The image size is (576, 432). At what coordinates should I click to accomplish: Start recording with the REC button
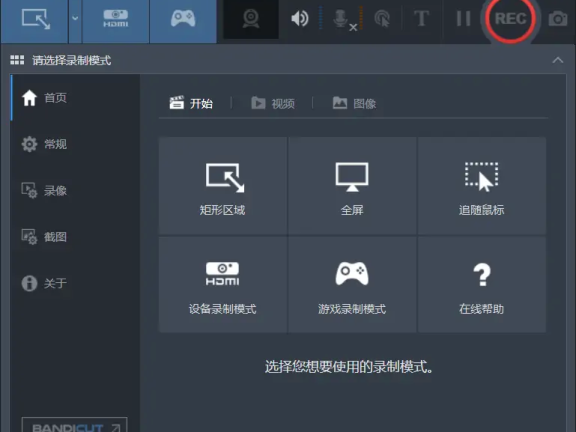510,18
